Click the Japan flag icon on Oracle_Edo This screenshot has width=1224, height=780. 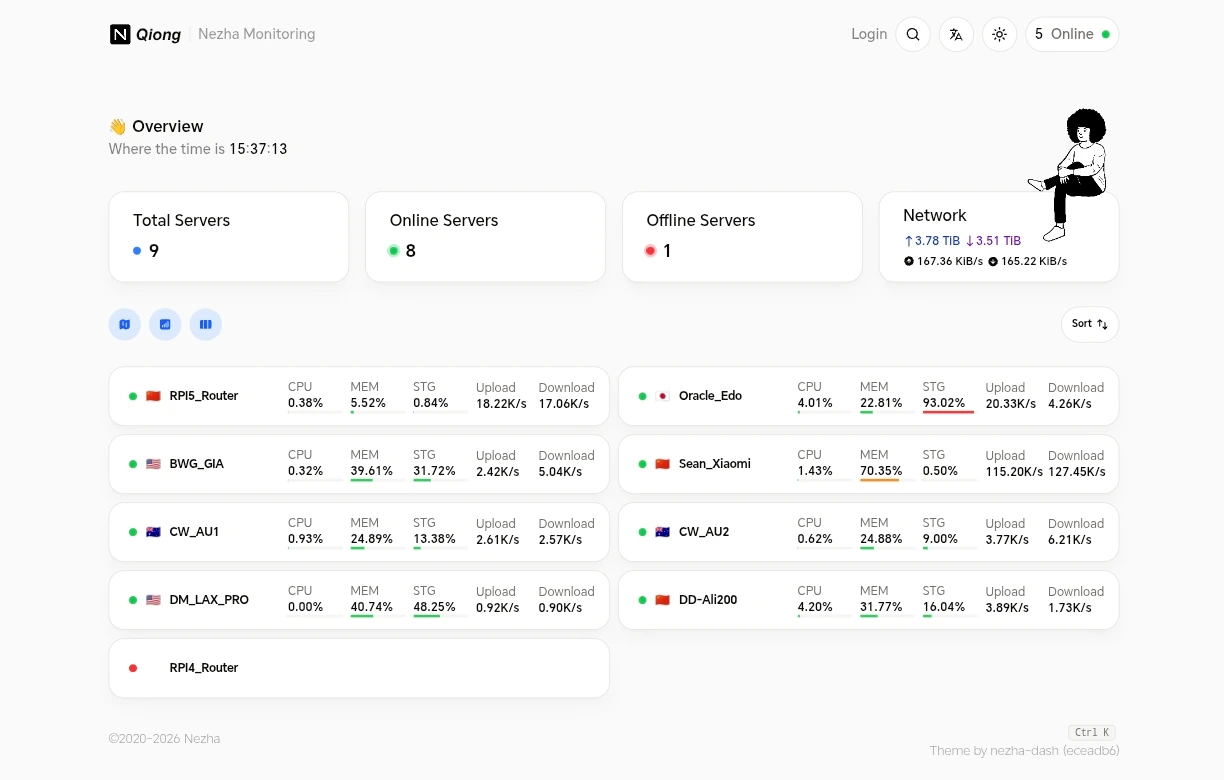[662, 396]
